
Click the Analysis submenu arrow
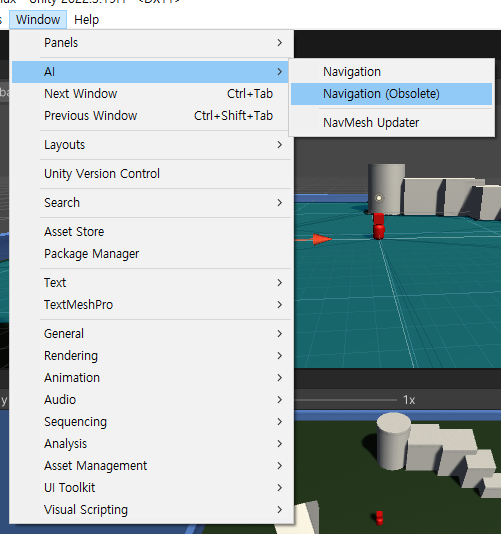click(280, 444)
